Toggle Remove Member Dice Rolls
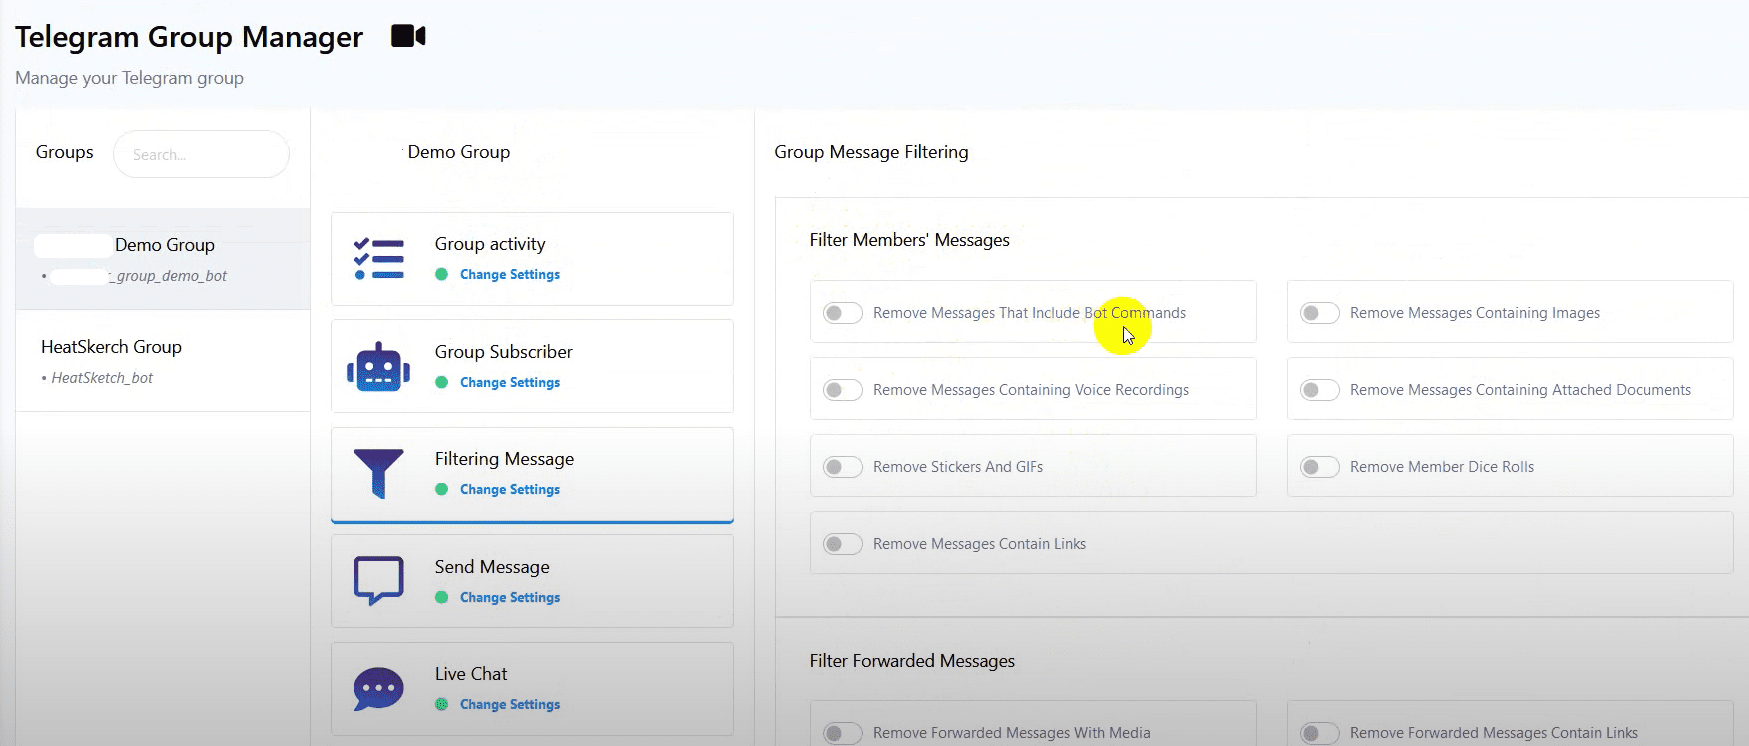The image size is (1749, 746). 1319,467
